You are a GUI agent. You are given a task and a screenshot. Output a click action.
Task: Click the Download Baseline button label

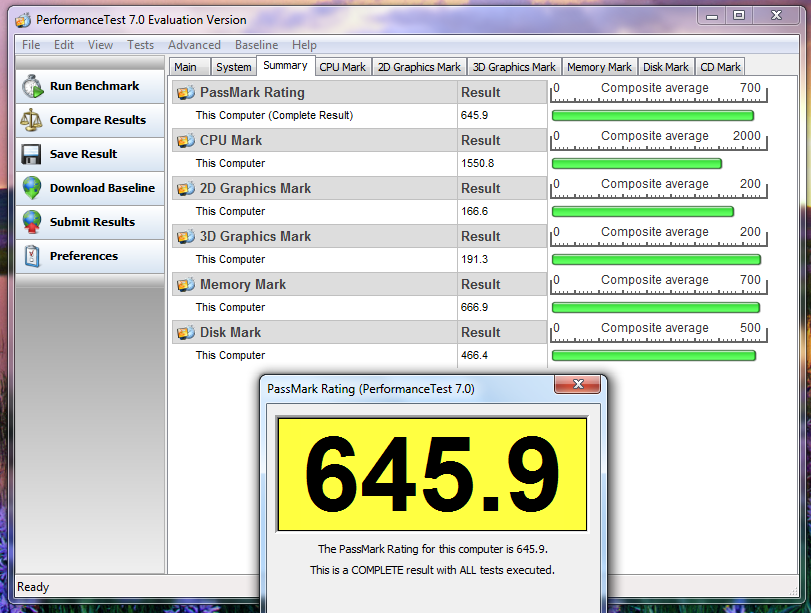(x=102, y=188)
